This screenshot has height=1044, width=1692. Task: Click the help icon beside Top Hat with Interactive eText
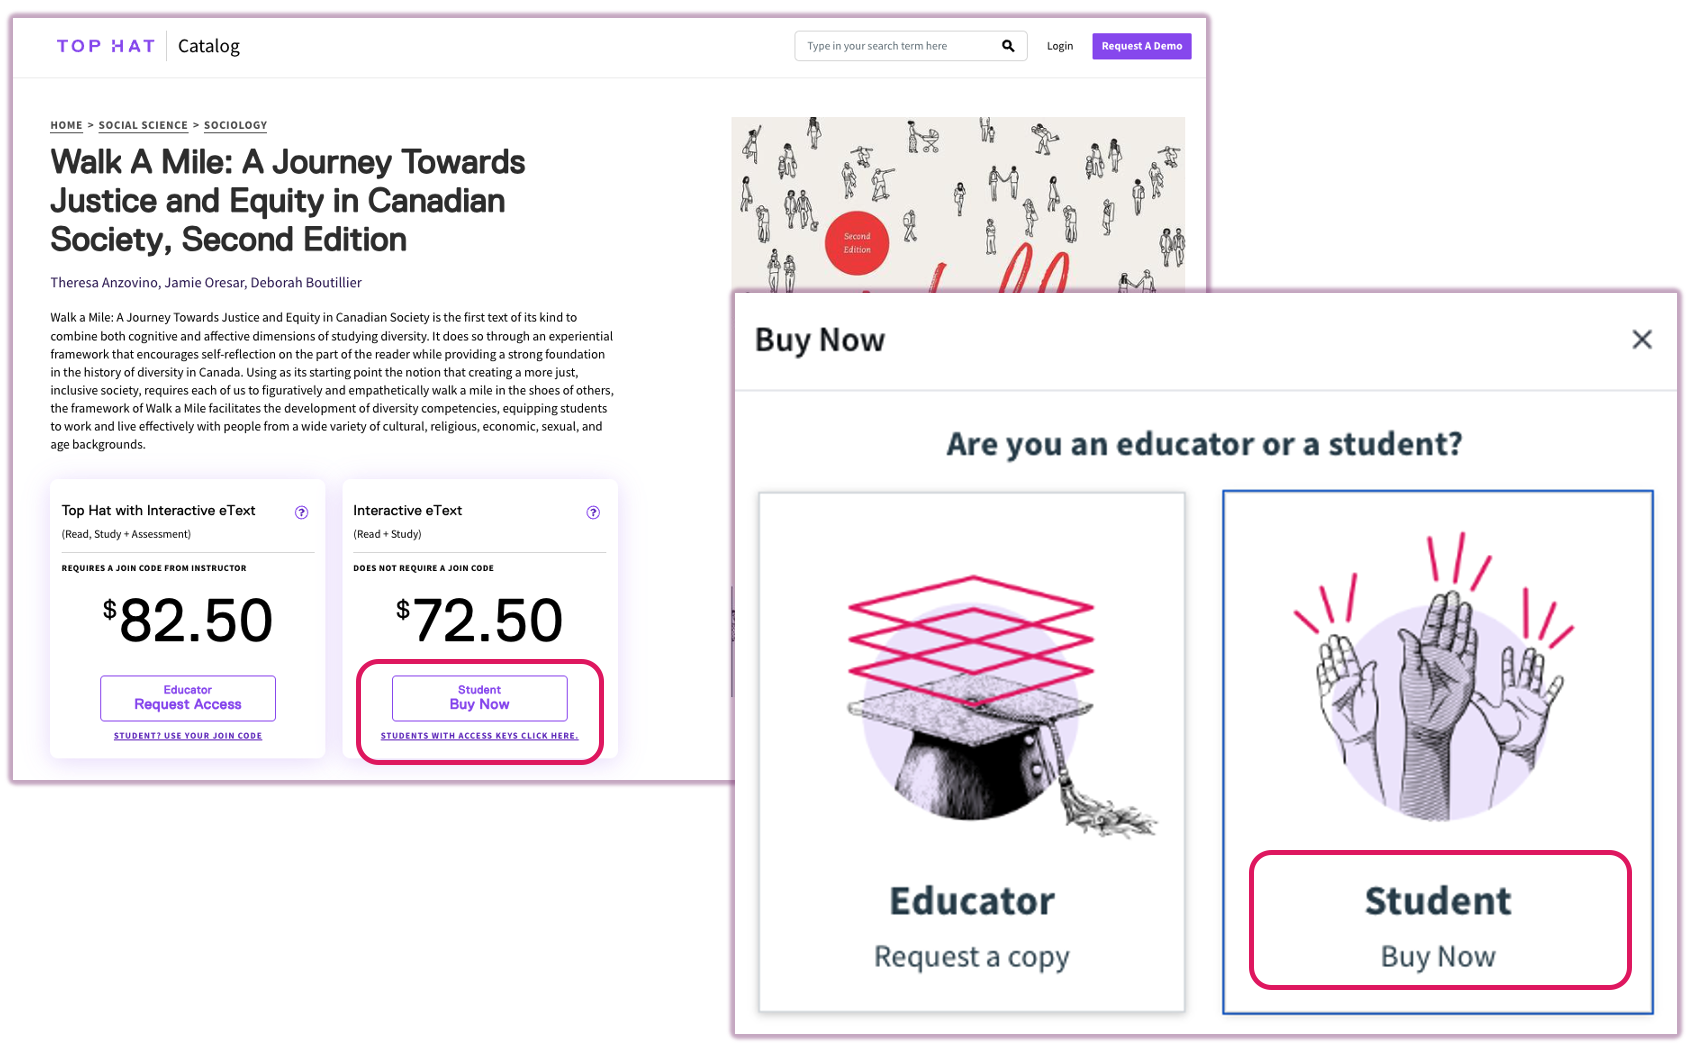301,512
